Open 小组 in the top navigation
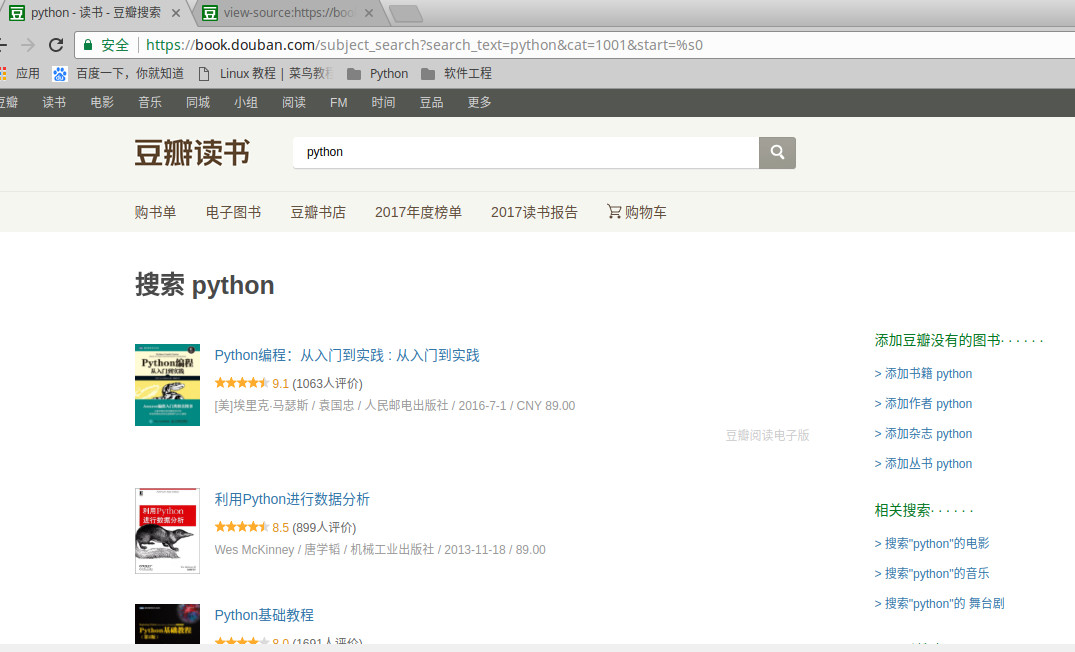1075x652 pixels. click(x=246, y=102)
